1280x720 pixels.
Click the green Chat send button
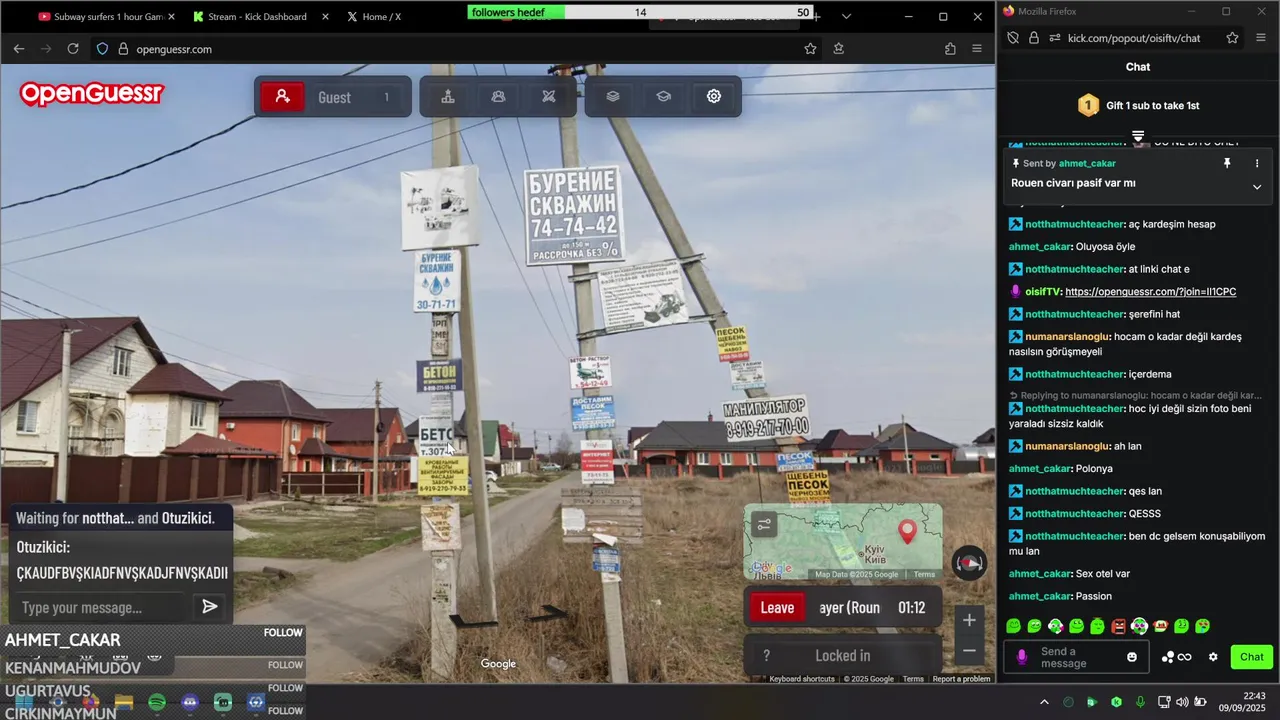click(x=1252, y=657)
